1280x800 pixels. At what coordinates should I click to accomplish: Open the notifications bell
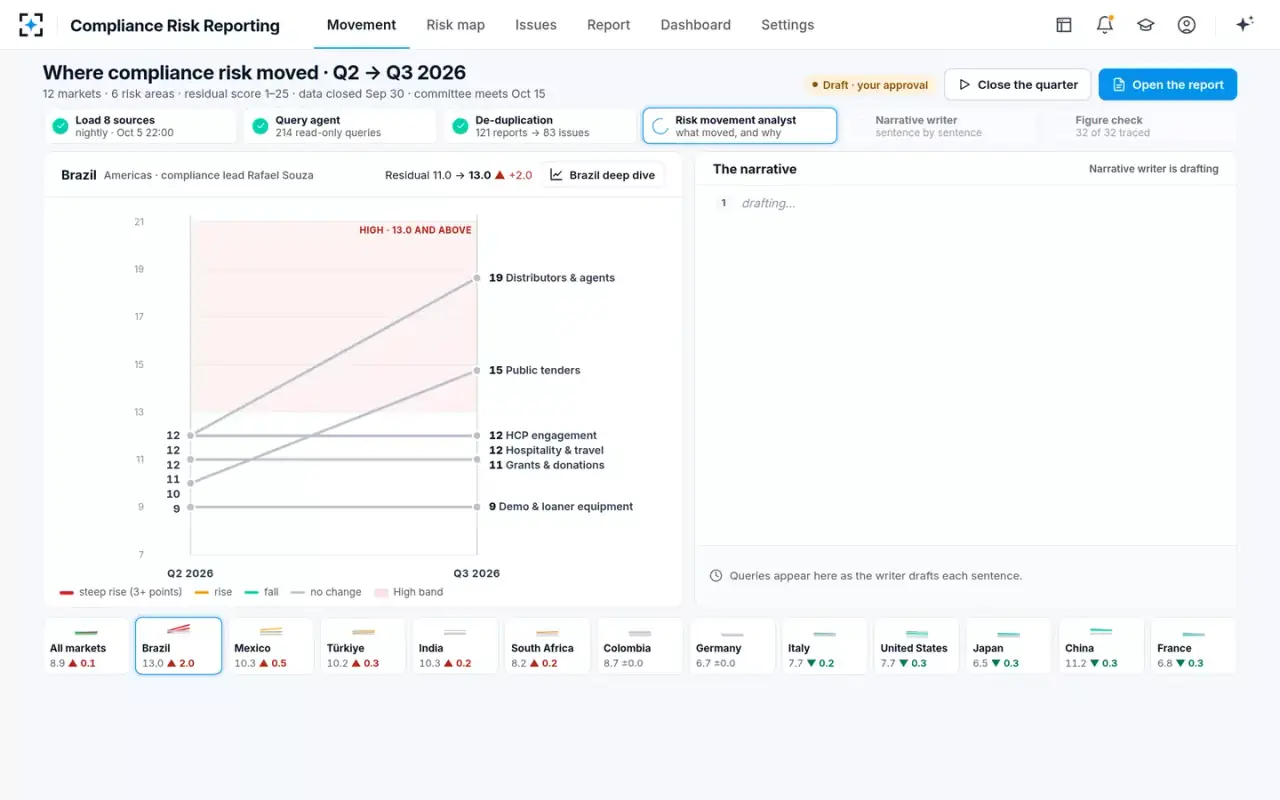(1105, 25)
